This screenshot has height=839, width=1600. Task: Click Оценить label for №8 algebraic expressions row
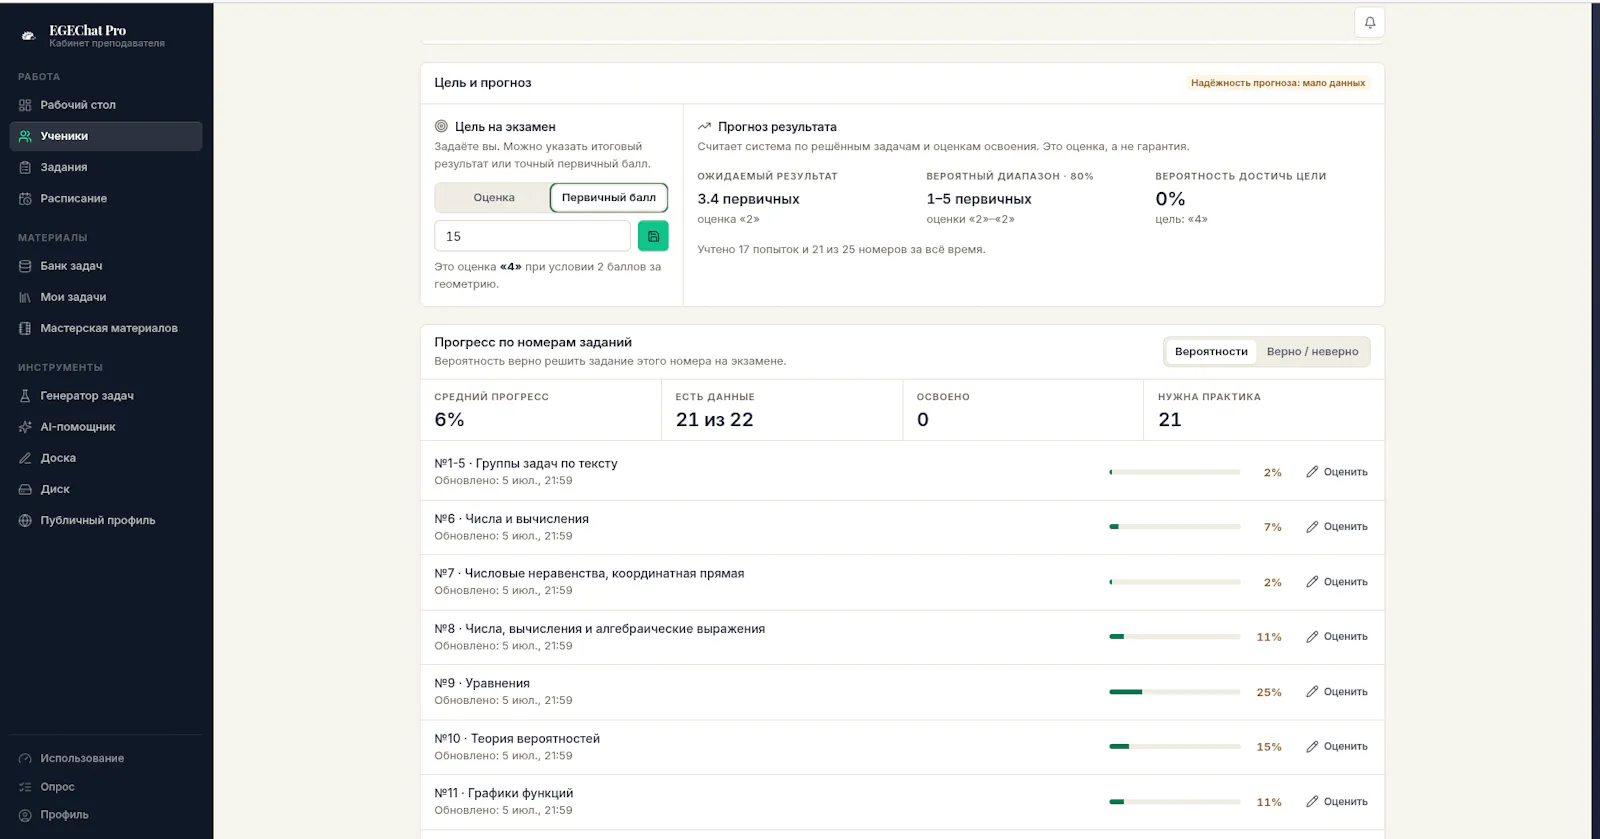pos(1346,637)
